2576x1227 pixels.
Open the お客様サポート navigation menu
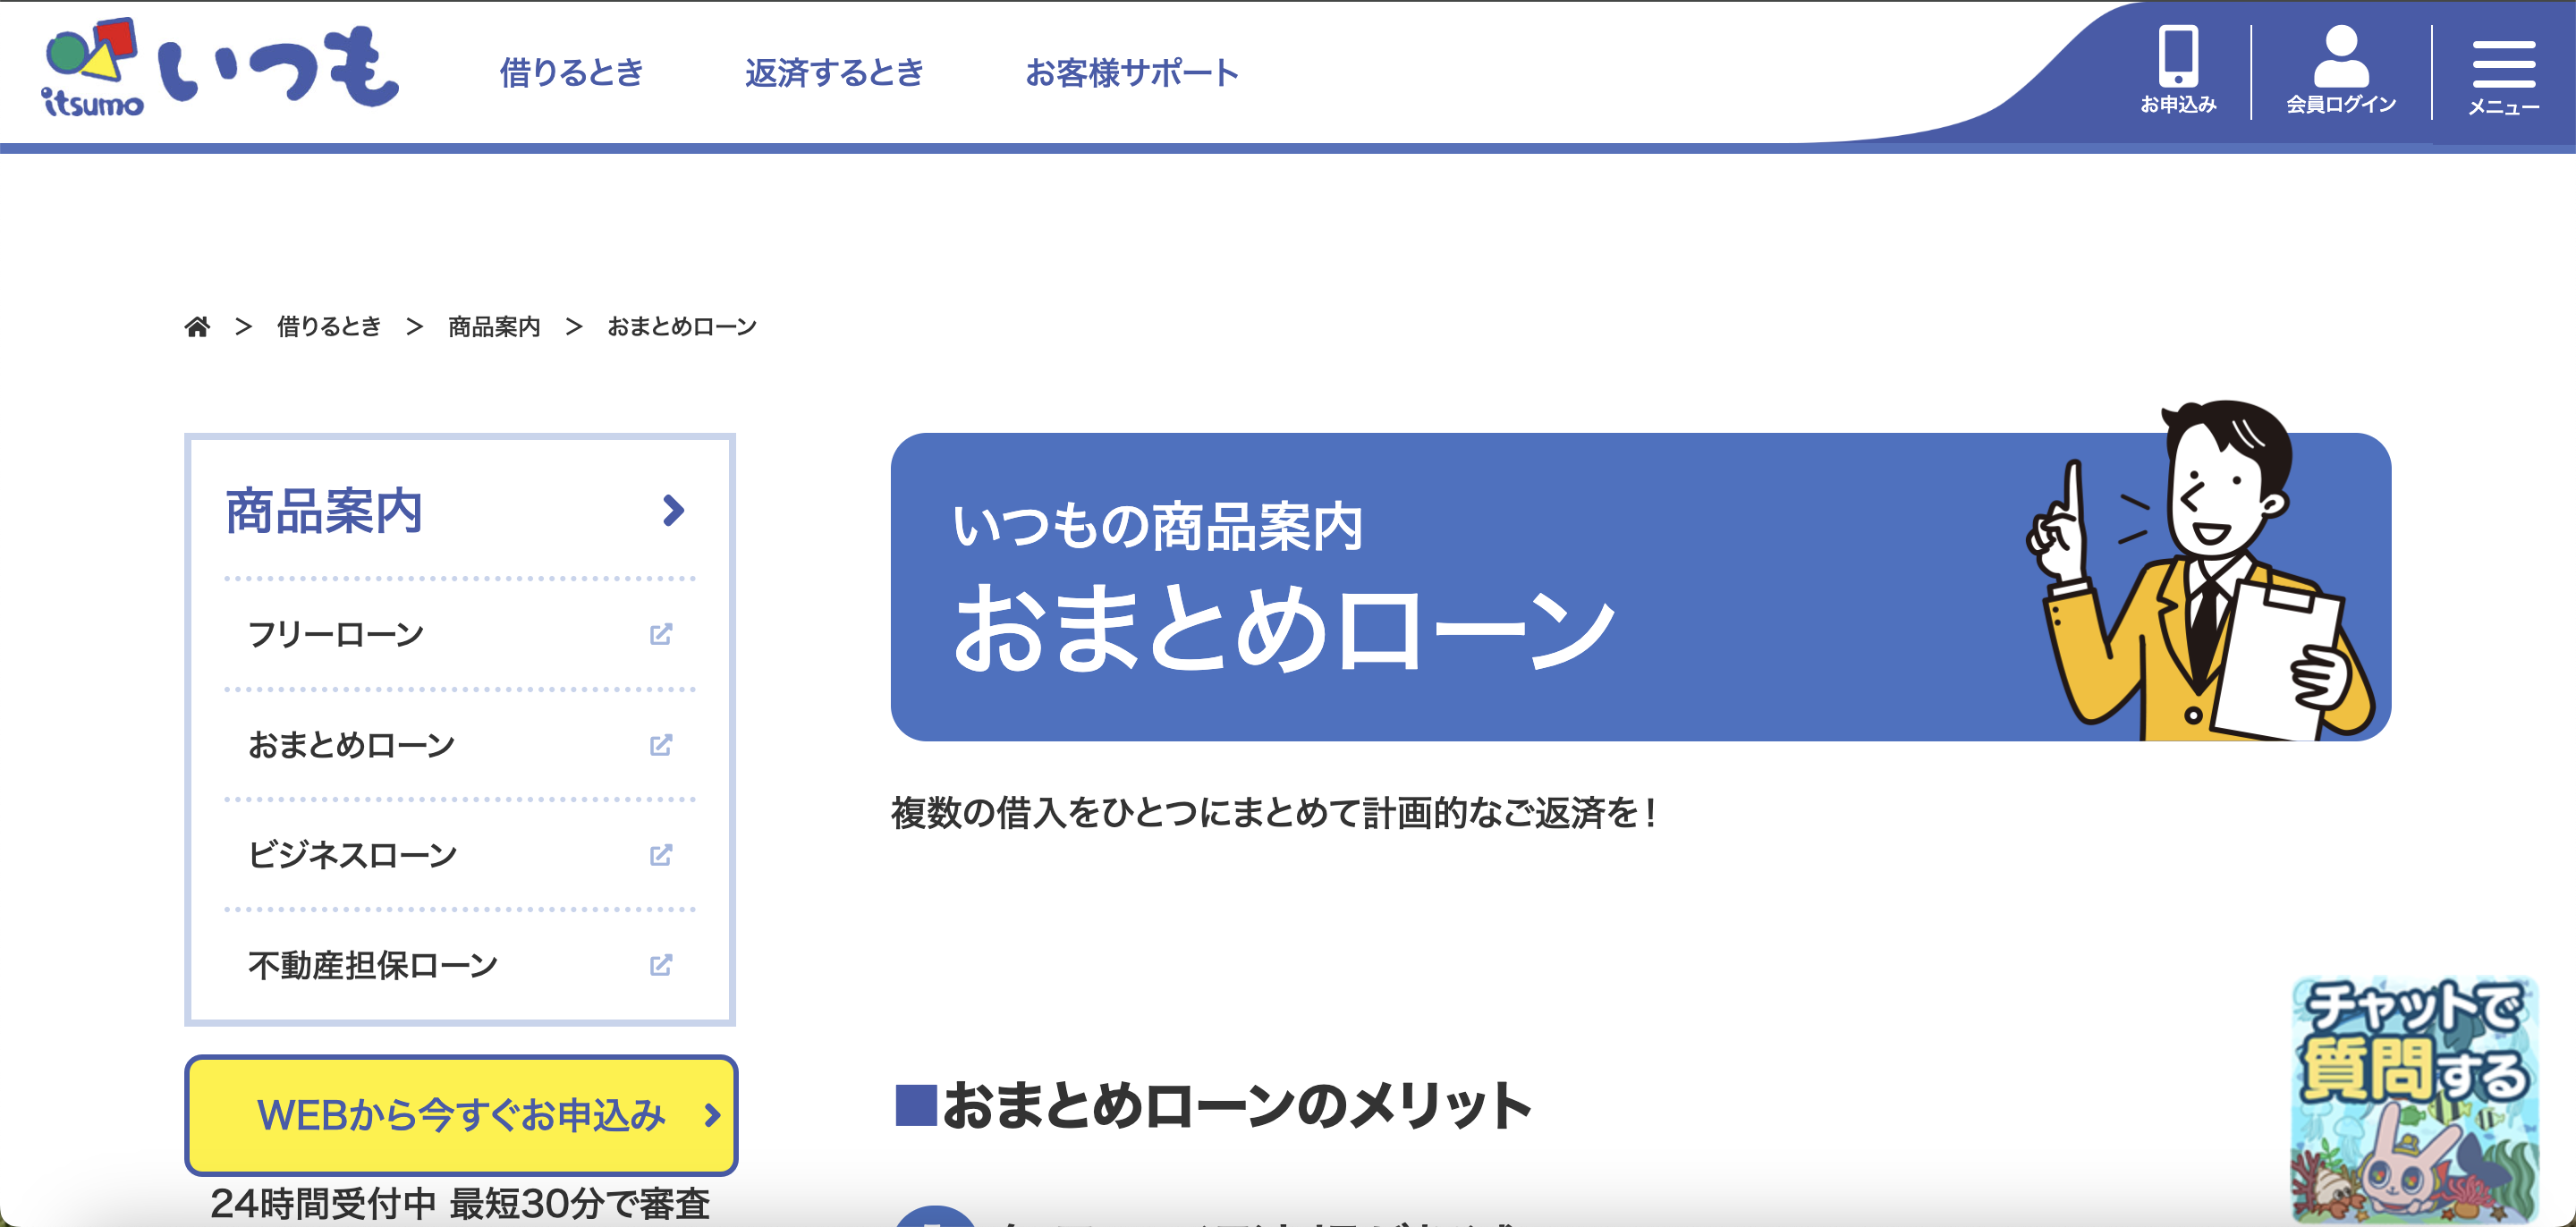pos(1132,72)
